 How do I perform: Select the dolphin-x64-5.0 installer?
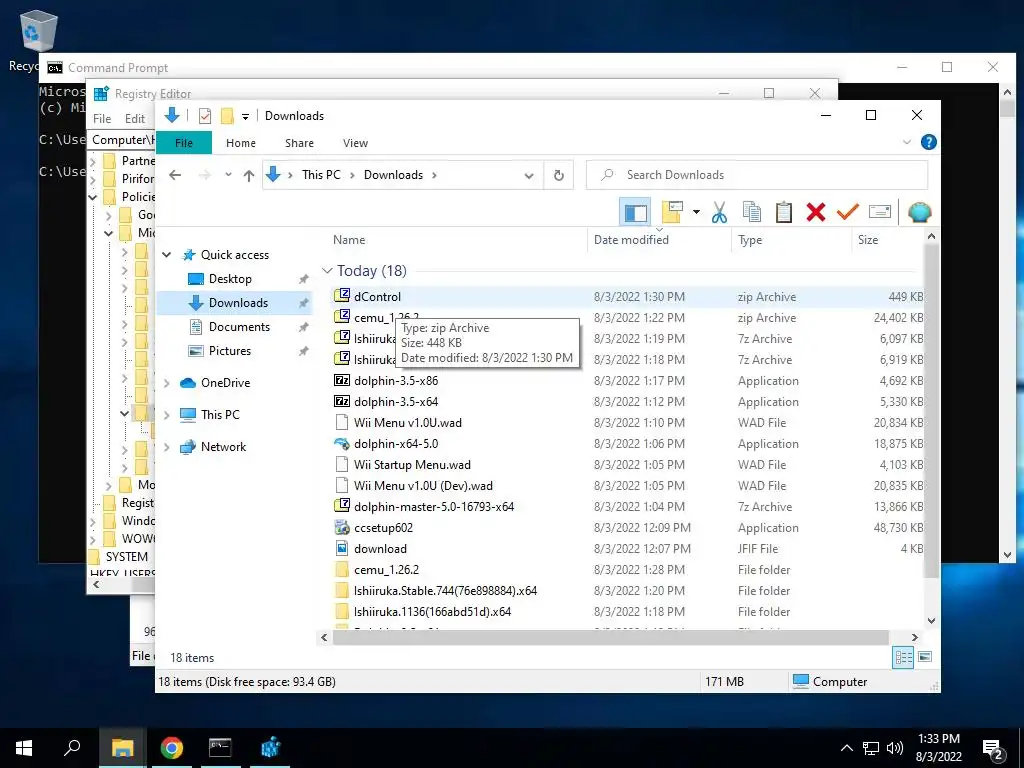396,444
